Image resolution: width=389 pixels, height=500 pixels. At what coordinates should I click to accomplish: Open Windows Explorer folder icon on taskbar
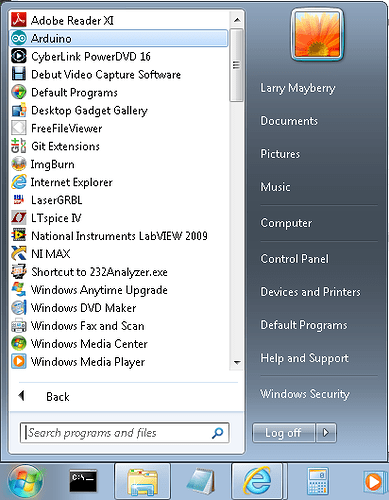142,482
